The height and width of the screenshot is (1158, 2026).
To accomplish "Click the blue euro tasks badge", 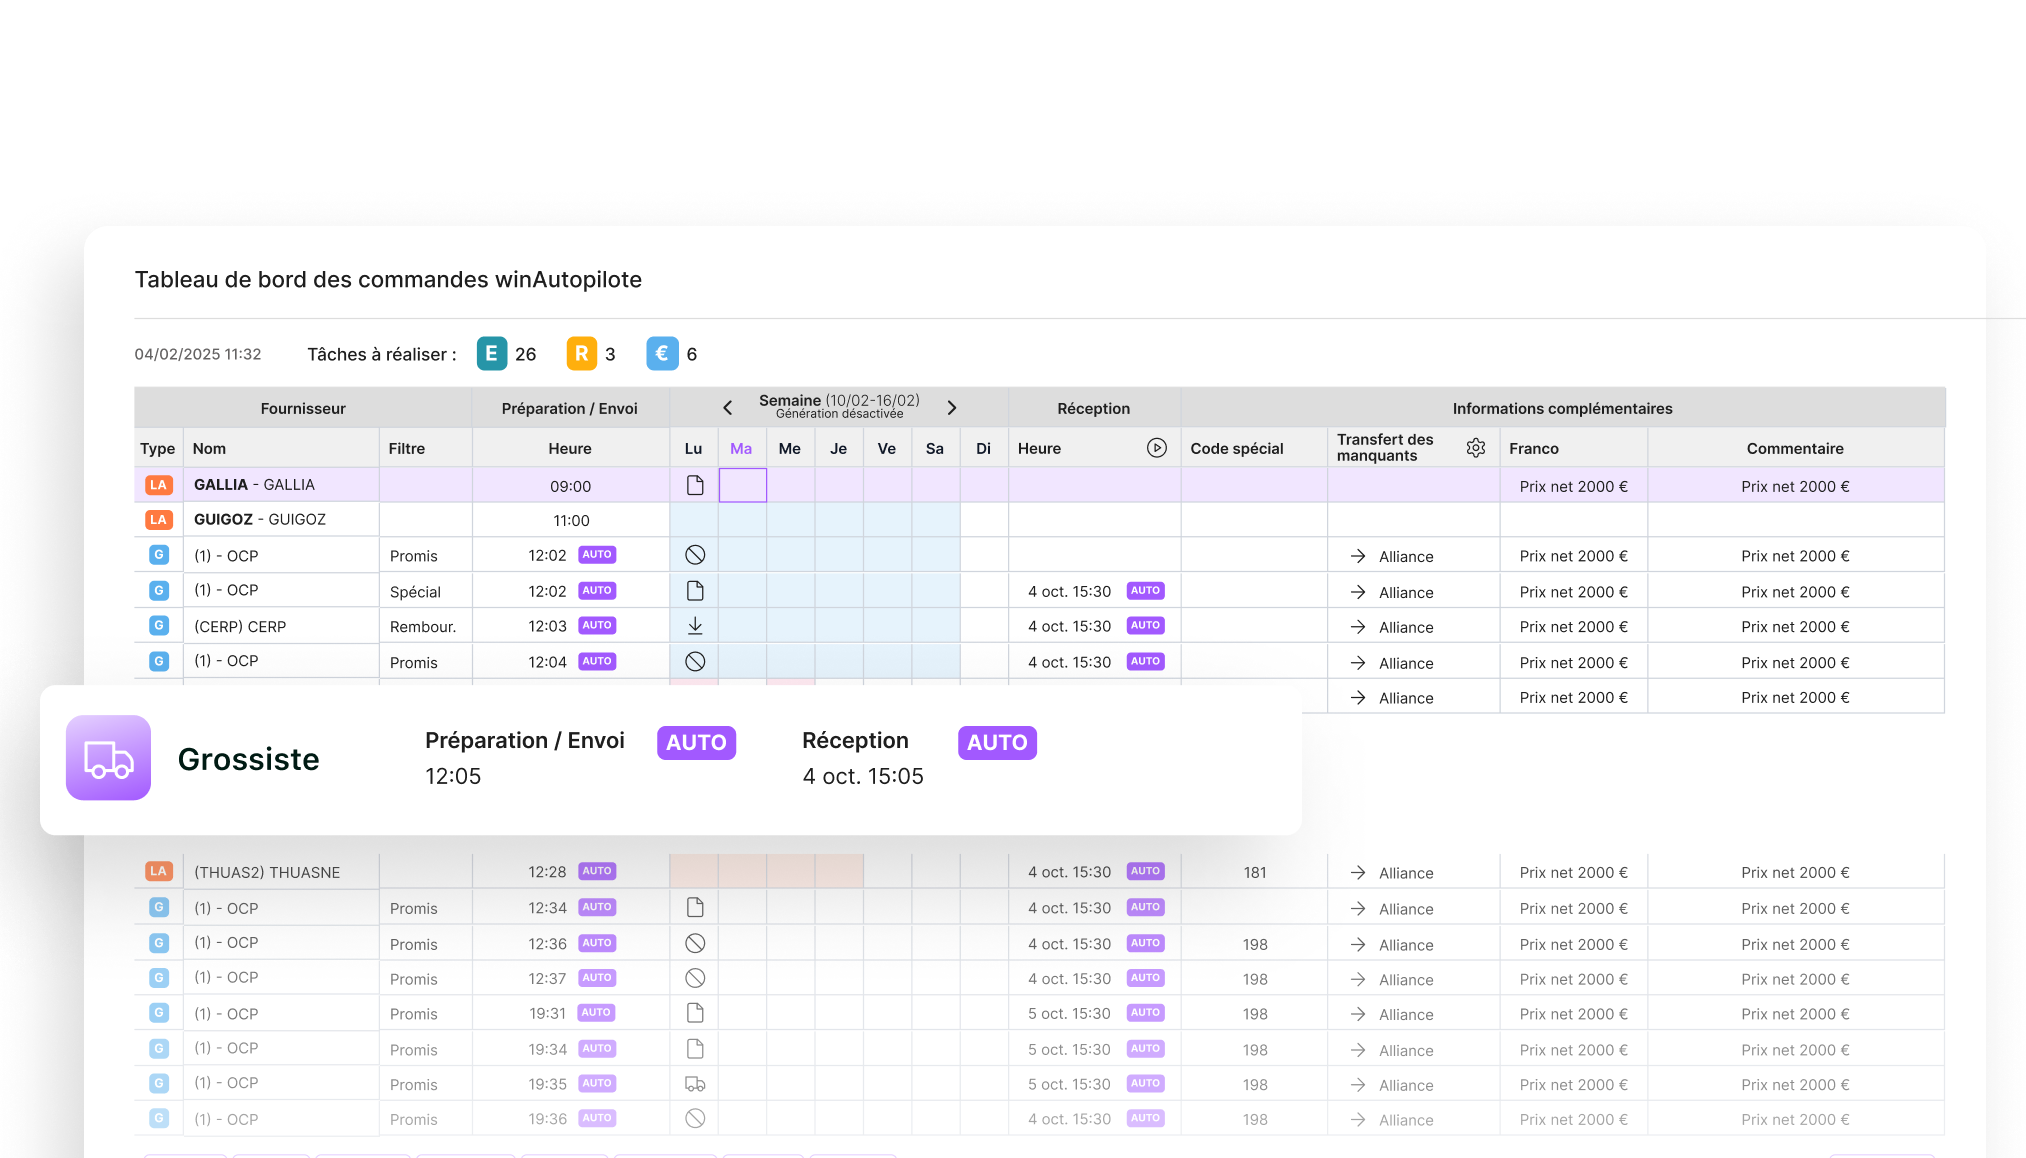I will (x=662, y=354).
